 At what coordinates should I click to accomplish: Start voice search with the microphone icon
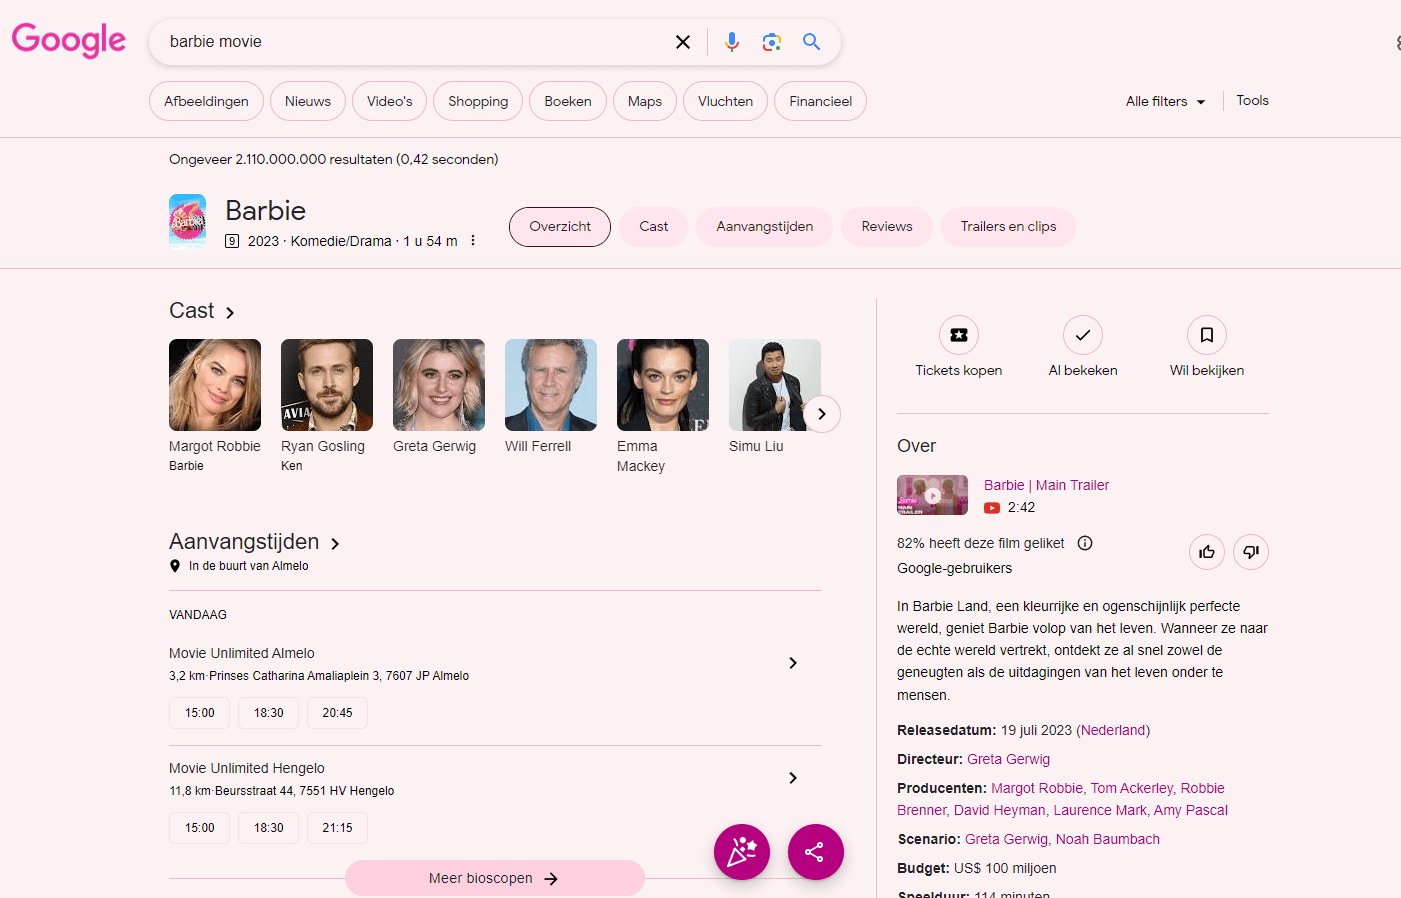coord(732,42)
